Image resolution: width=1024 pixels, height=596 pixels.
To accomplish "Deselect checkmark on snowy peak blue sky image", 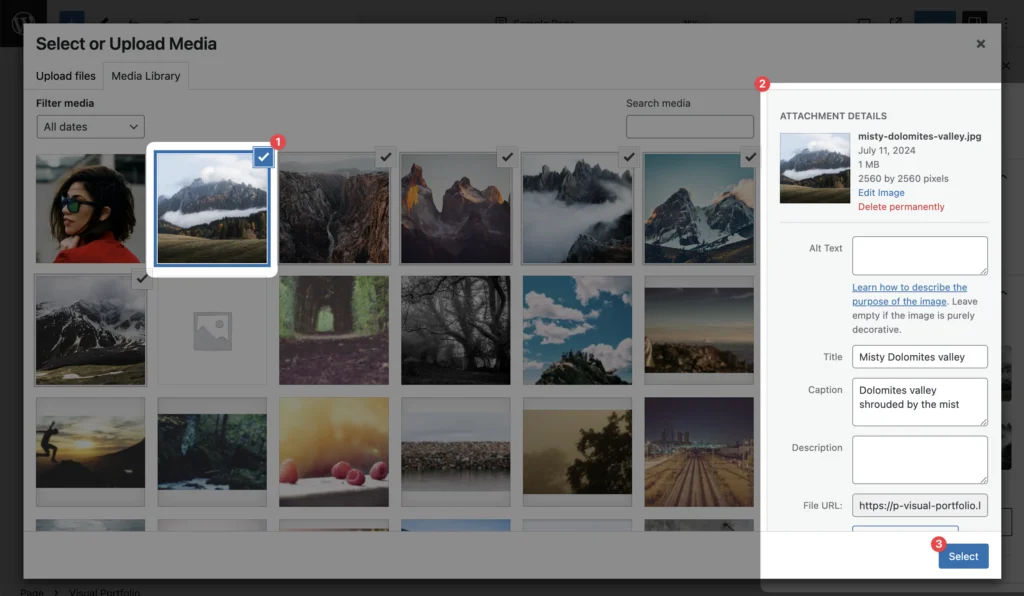I will point(750,157).
